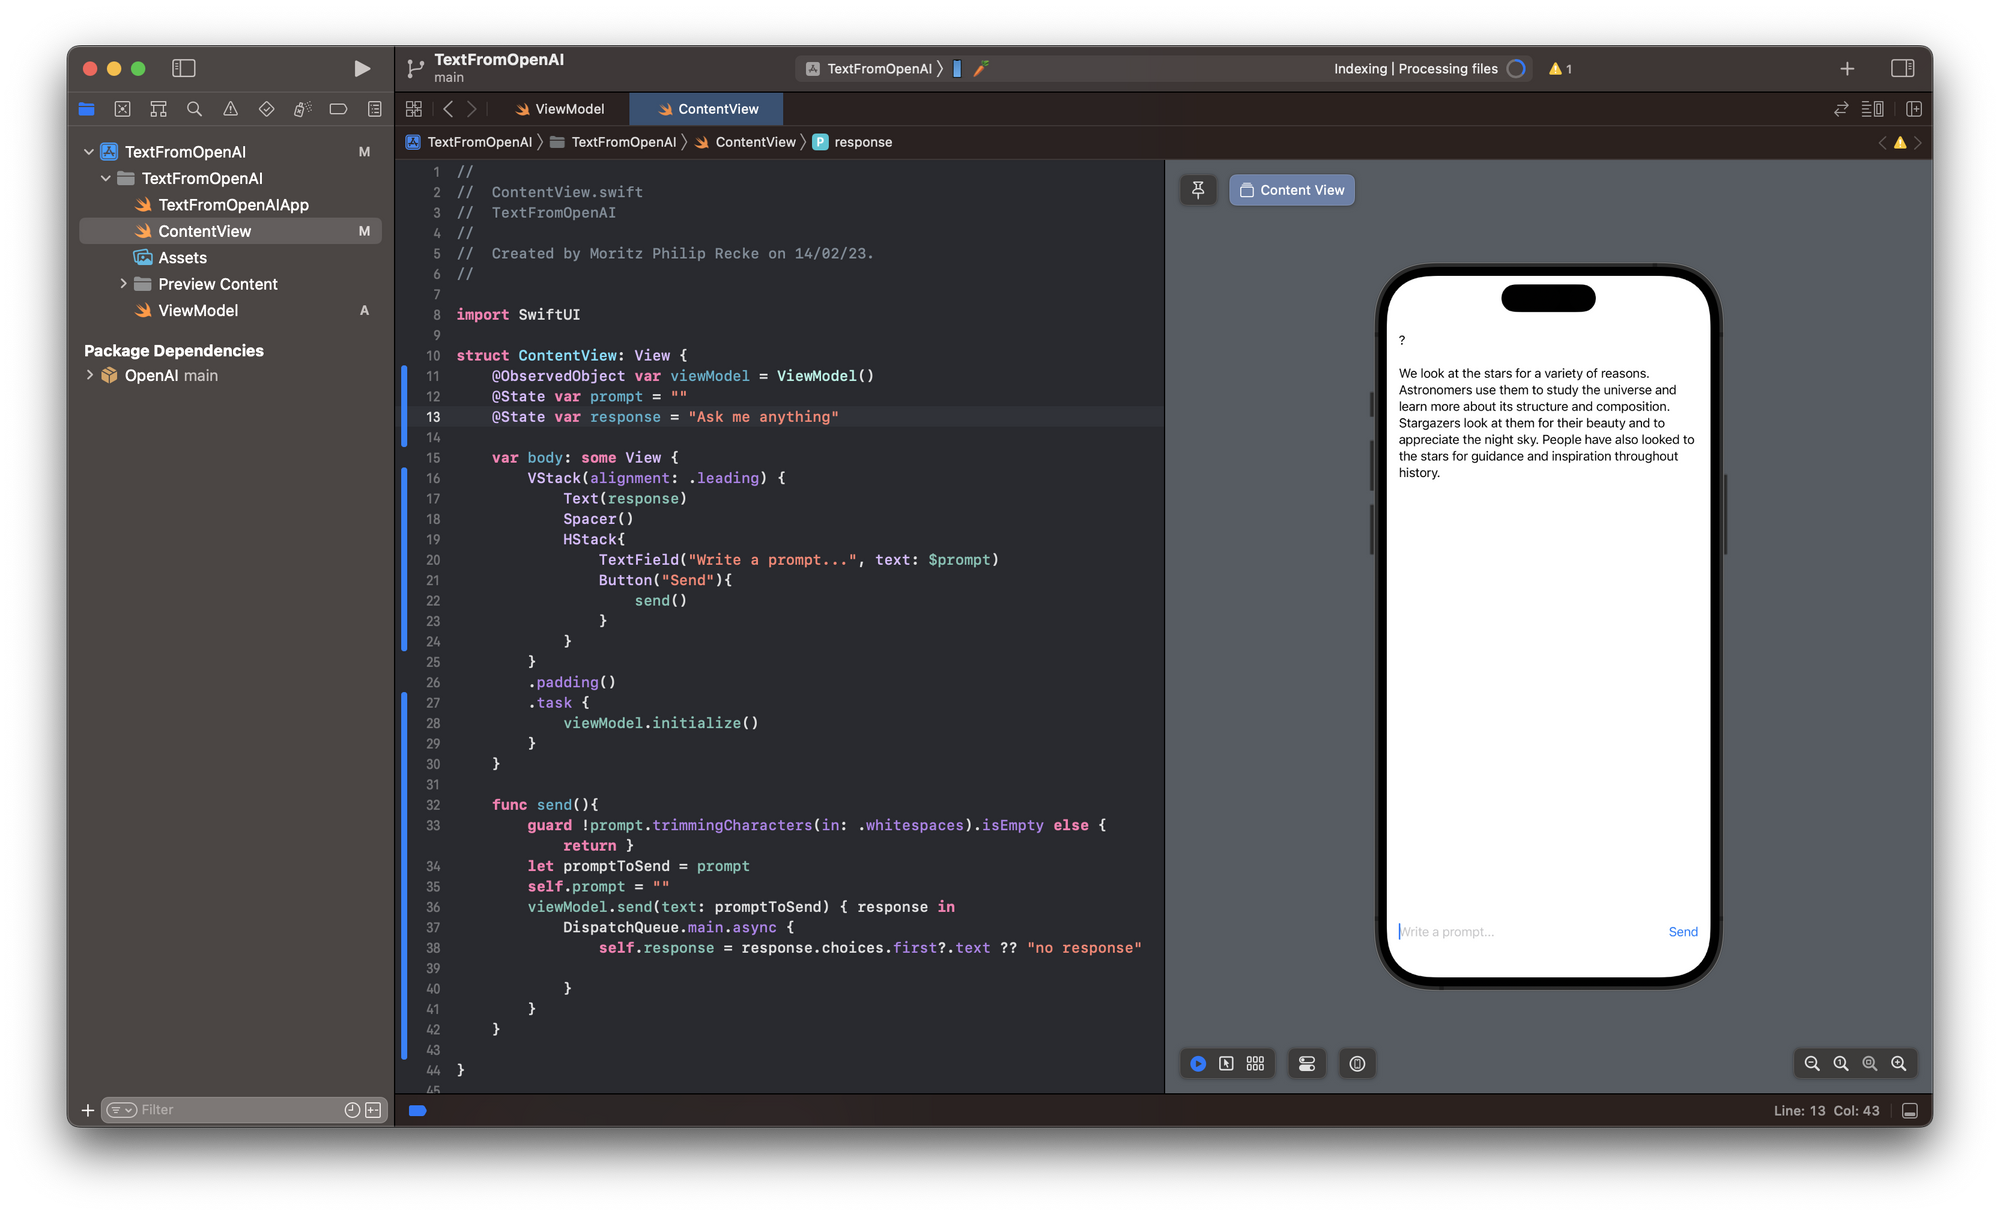Open canvas device settings icon

(1307, 1064)
